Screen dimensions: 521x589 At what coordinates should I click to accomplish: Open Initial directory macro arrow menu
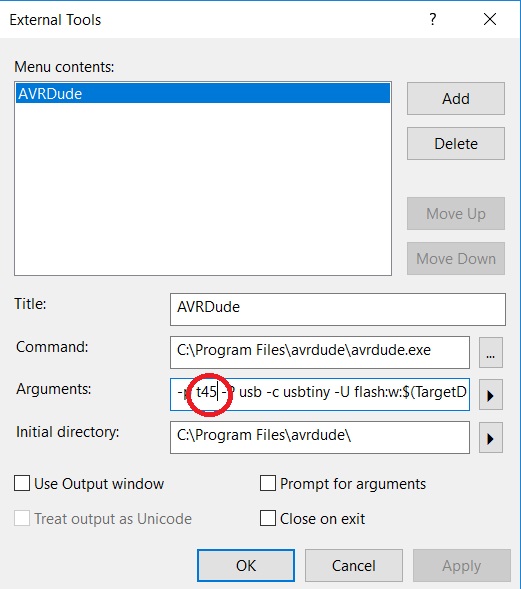point(491,438)
